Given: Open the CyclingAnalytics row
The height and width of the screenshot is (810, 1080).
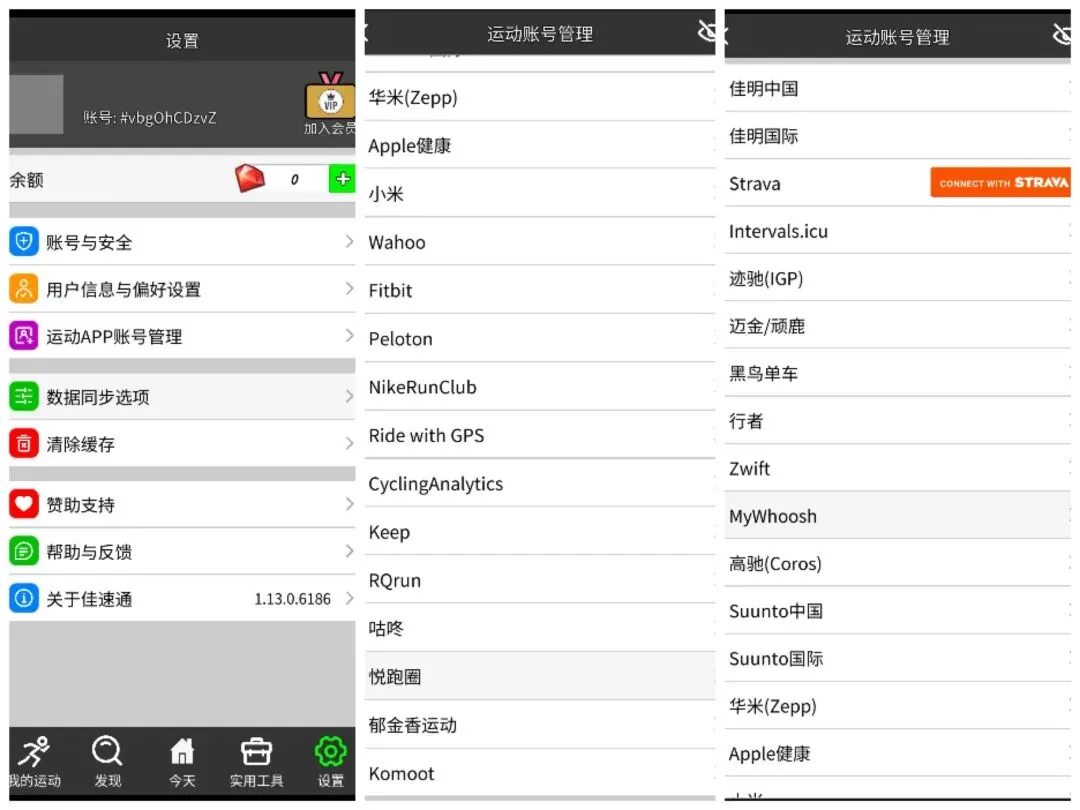Looking at the screenshot, I should [540, 484].
